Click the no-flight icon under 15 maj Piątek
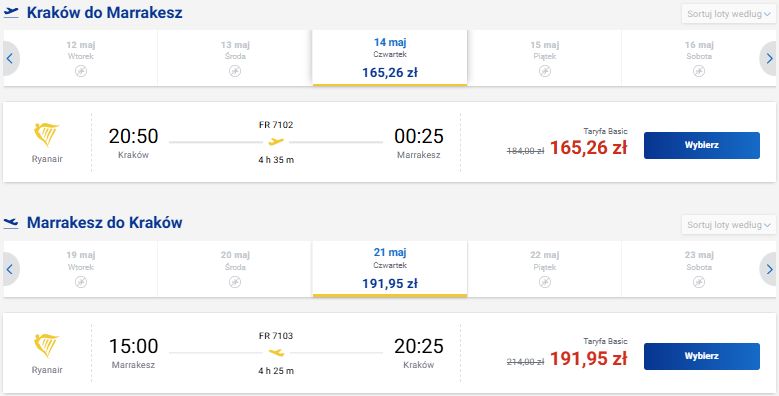Image resolution: width=779 pixels, height=396 pixels. (x=545, y=71)
